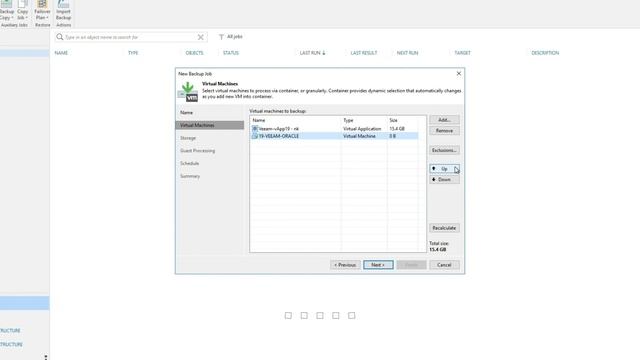Click the Add... button
640x360 pixels.
point(444,120)
